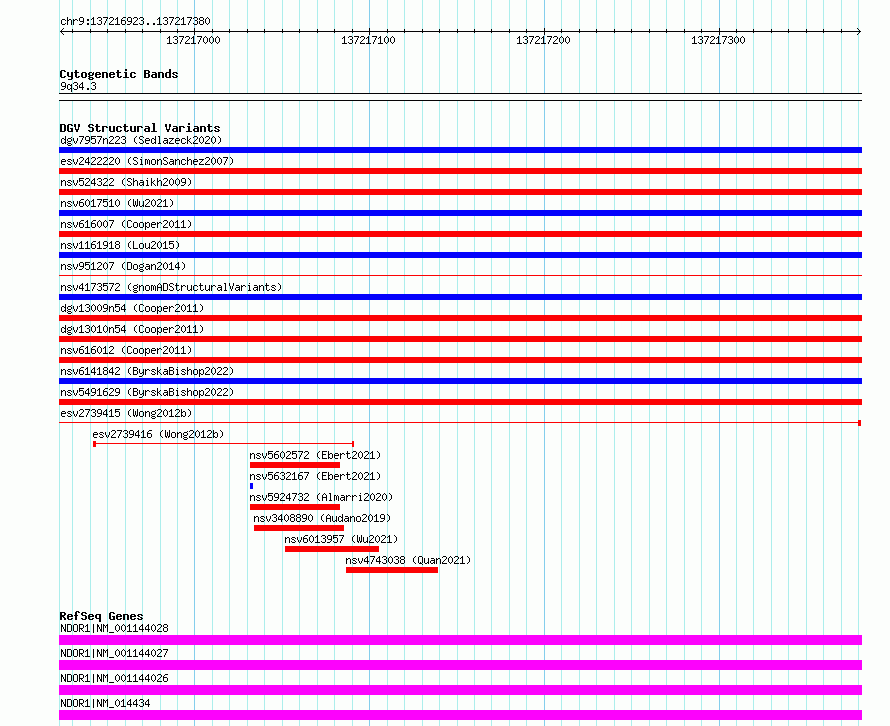The height and width of the screenshot is (726, 890).
Task: Select the 9q34.3 band label
Action: point(78,86)
